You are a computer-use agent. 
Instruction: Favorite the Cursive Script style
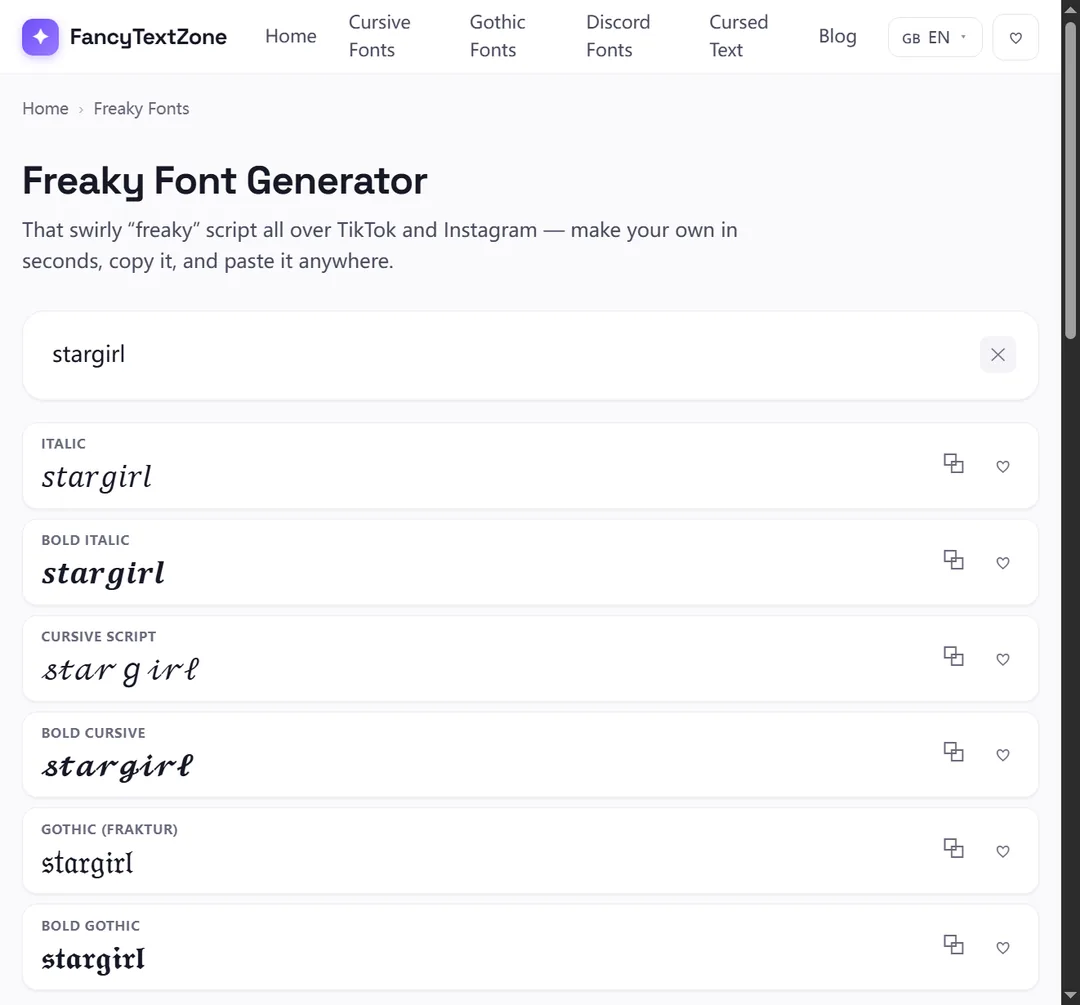click(x=1003, y=659)
